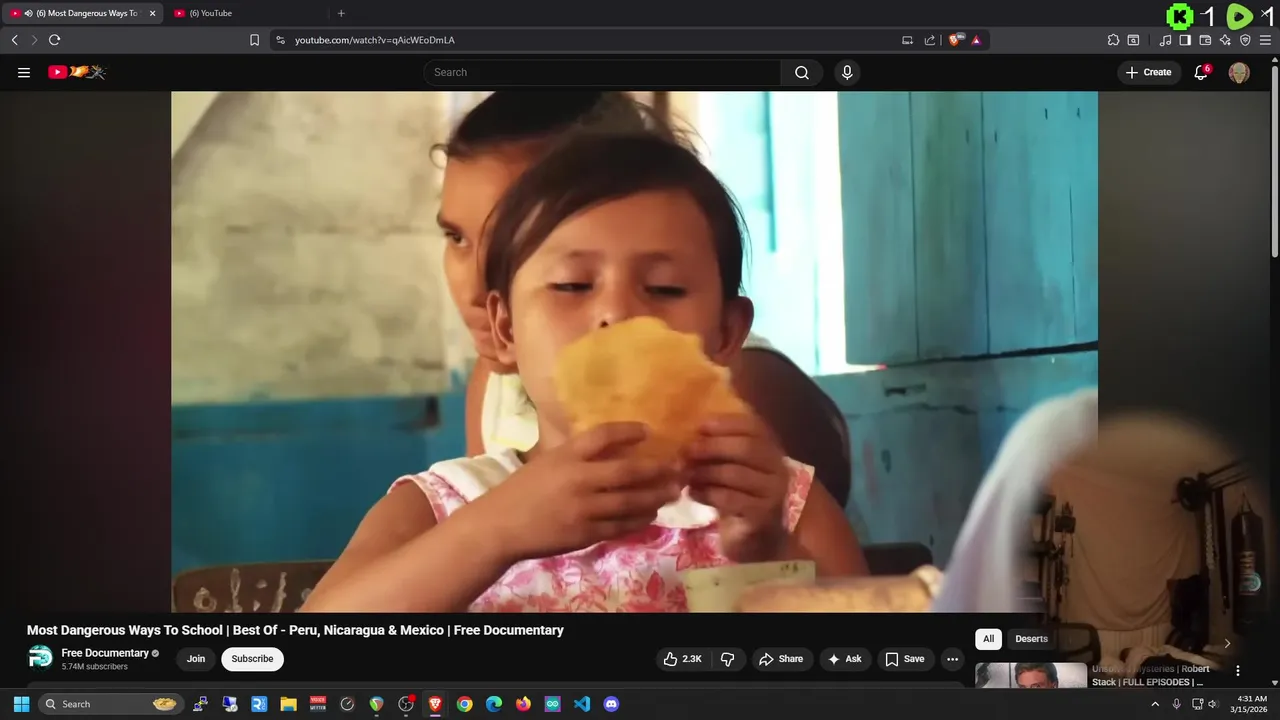The width and height of the screenshot is (1280, 720).
Task: Open Discord from the taskbar
Action: (611, 704)
